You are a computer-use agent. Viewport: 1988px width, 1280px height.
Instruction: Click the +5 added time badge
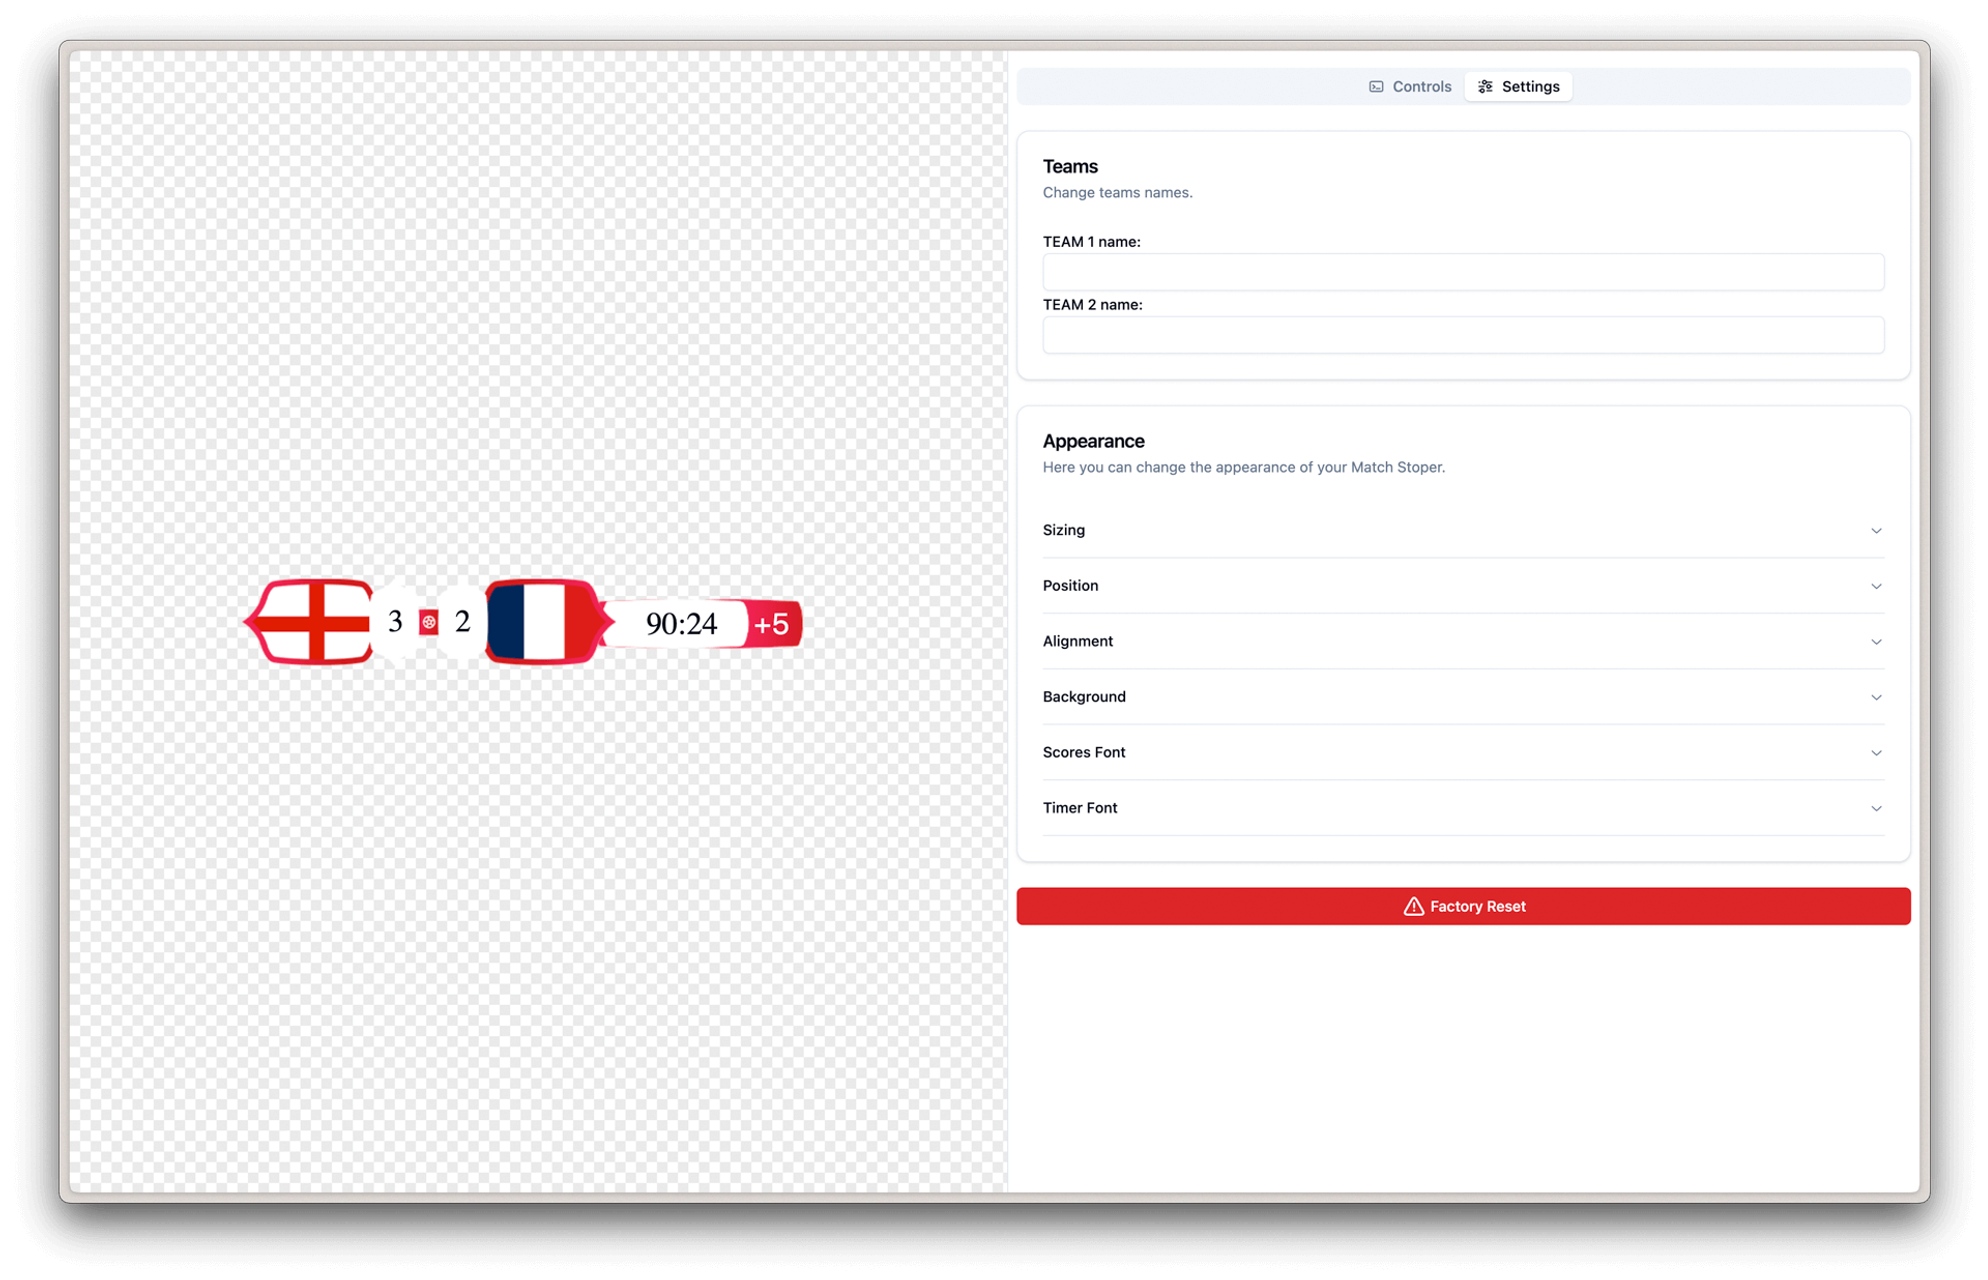pyautogui.click(x=772, y=624)
